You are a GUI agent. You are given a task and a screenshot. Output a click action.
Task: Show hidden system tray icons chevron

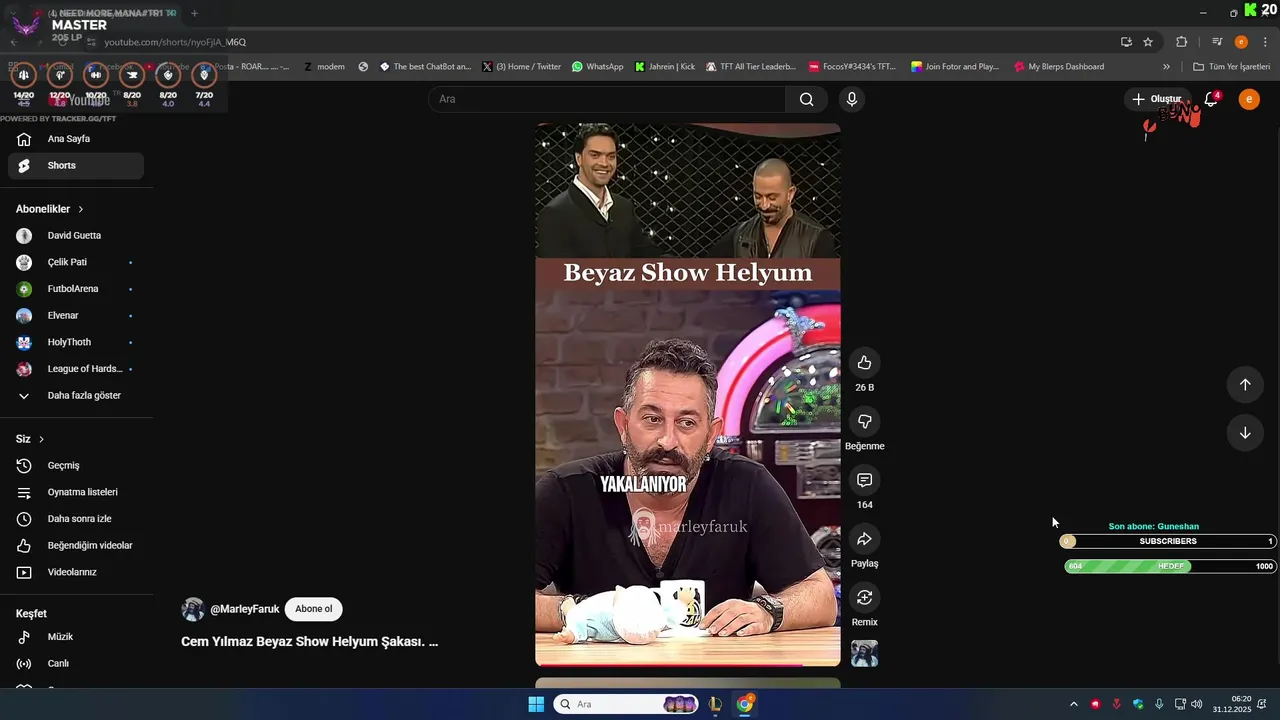pyautogui.click(x=1074, y=704)
